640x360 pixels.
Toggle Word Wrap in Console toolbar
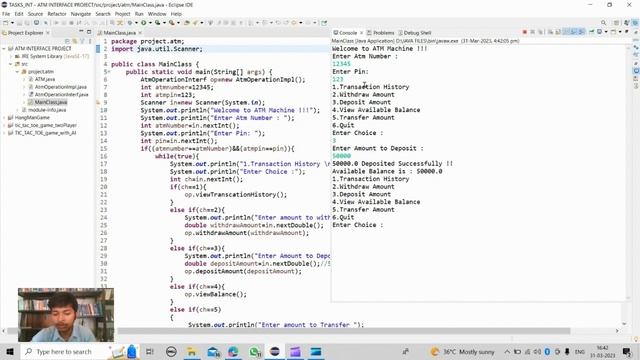tap(566, 32)
